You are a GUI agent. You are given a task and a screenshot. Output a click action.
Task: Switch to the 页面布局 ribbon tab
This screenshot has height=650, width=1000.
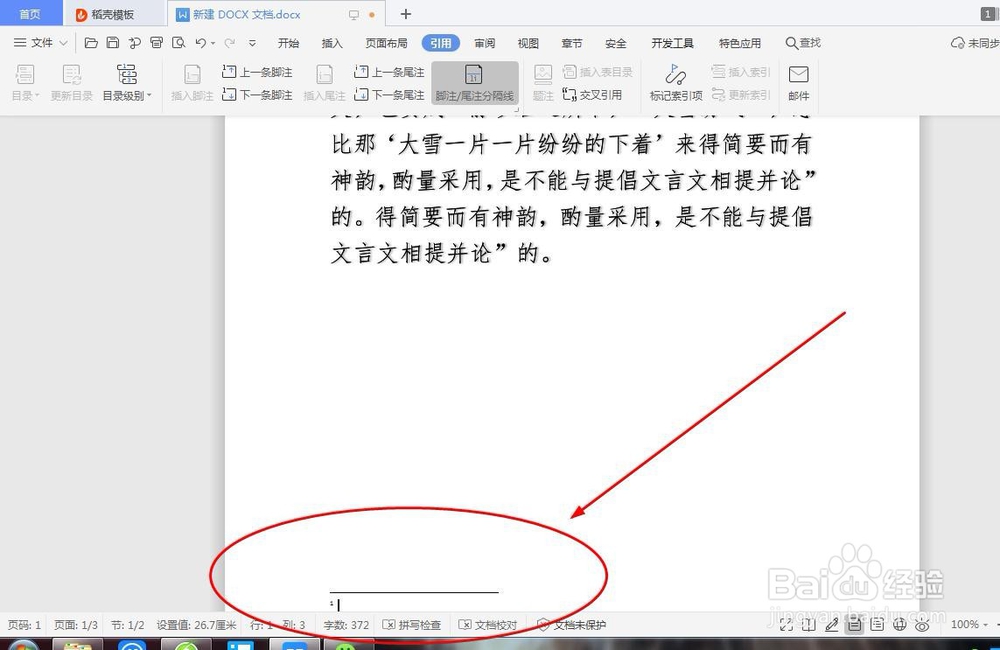point(387,43)
